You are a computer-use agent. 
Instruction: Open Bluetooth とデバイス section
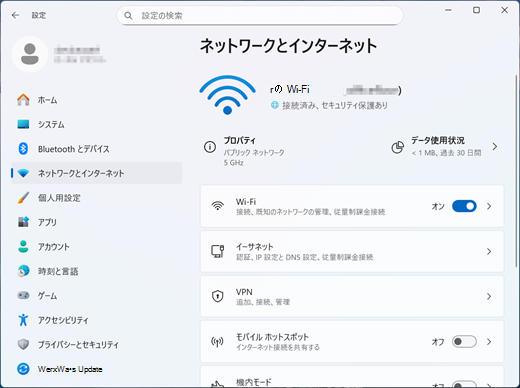(x=97, y=149)
